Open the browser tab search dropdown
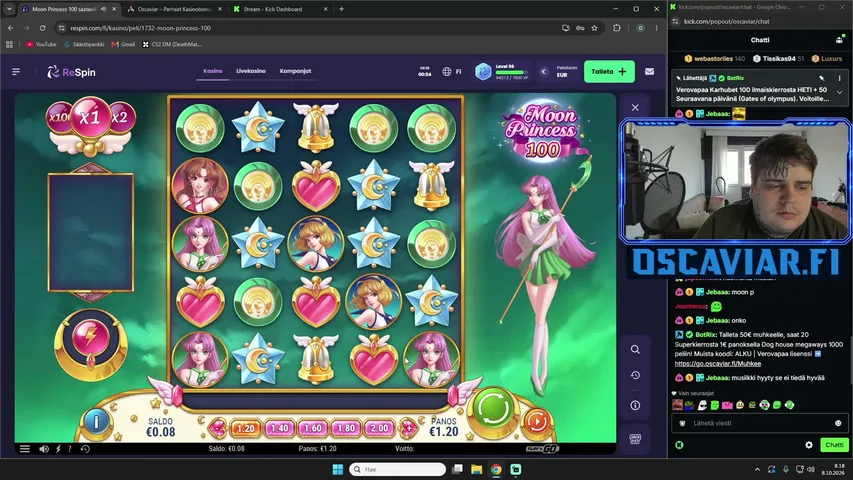Screen dimensions: 853x480 click(9, 9)
